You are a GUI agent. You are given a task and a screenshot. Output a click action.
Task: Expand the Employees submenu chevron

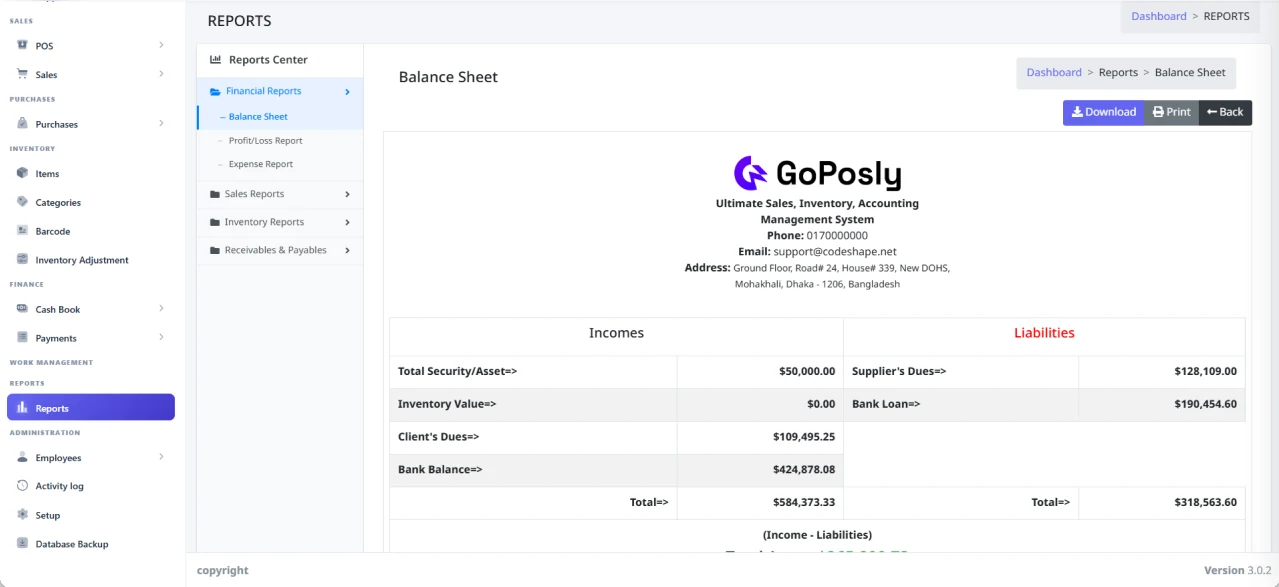(x=161, y=457)
